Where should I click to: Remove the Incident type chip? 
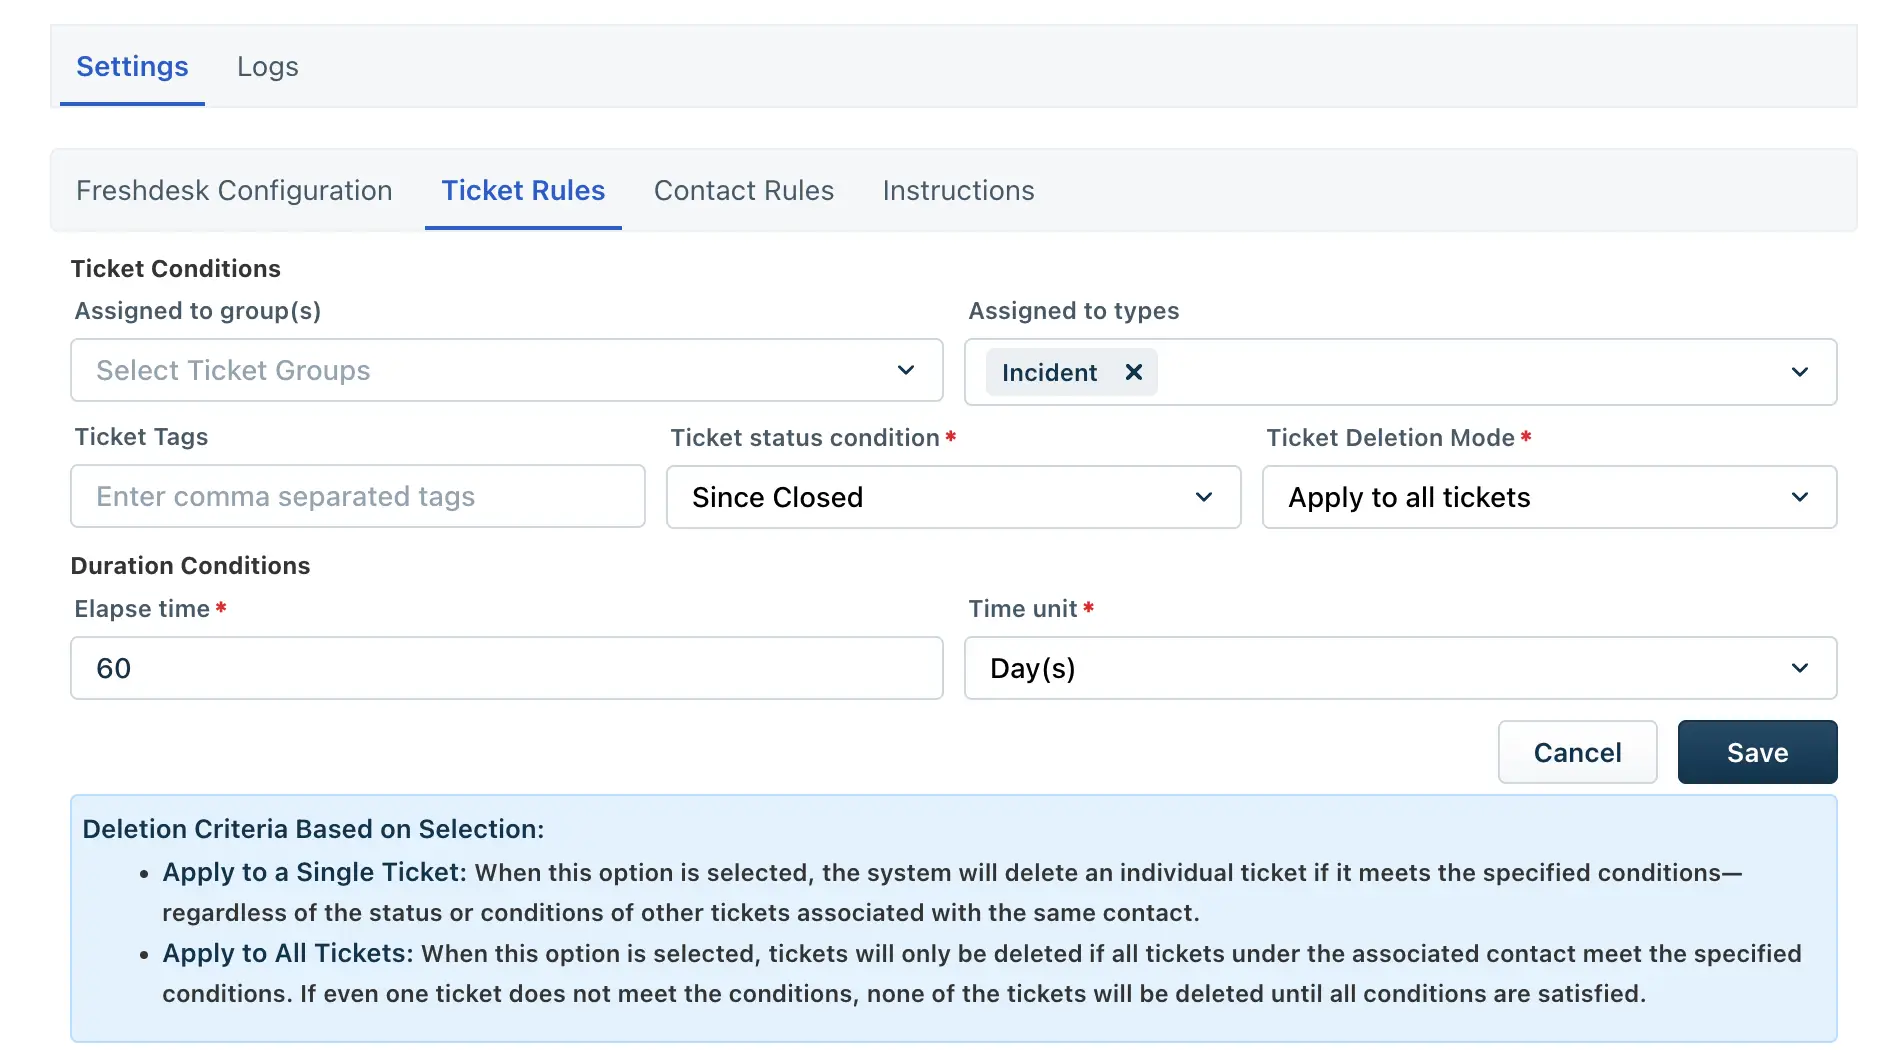point(1134,372)
